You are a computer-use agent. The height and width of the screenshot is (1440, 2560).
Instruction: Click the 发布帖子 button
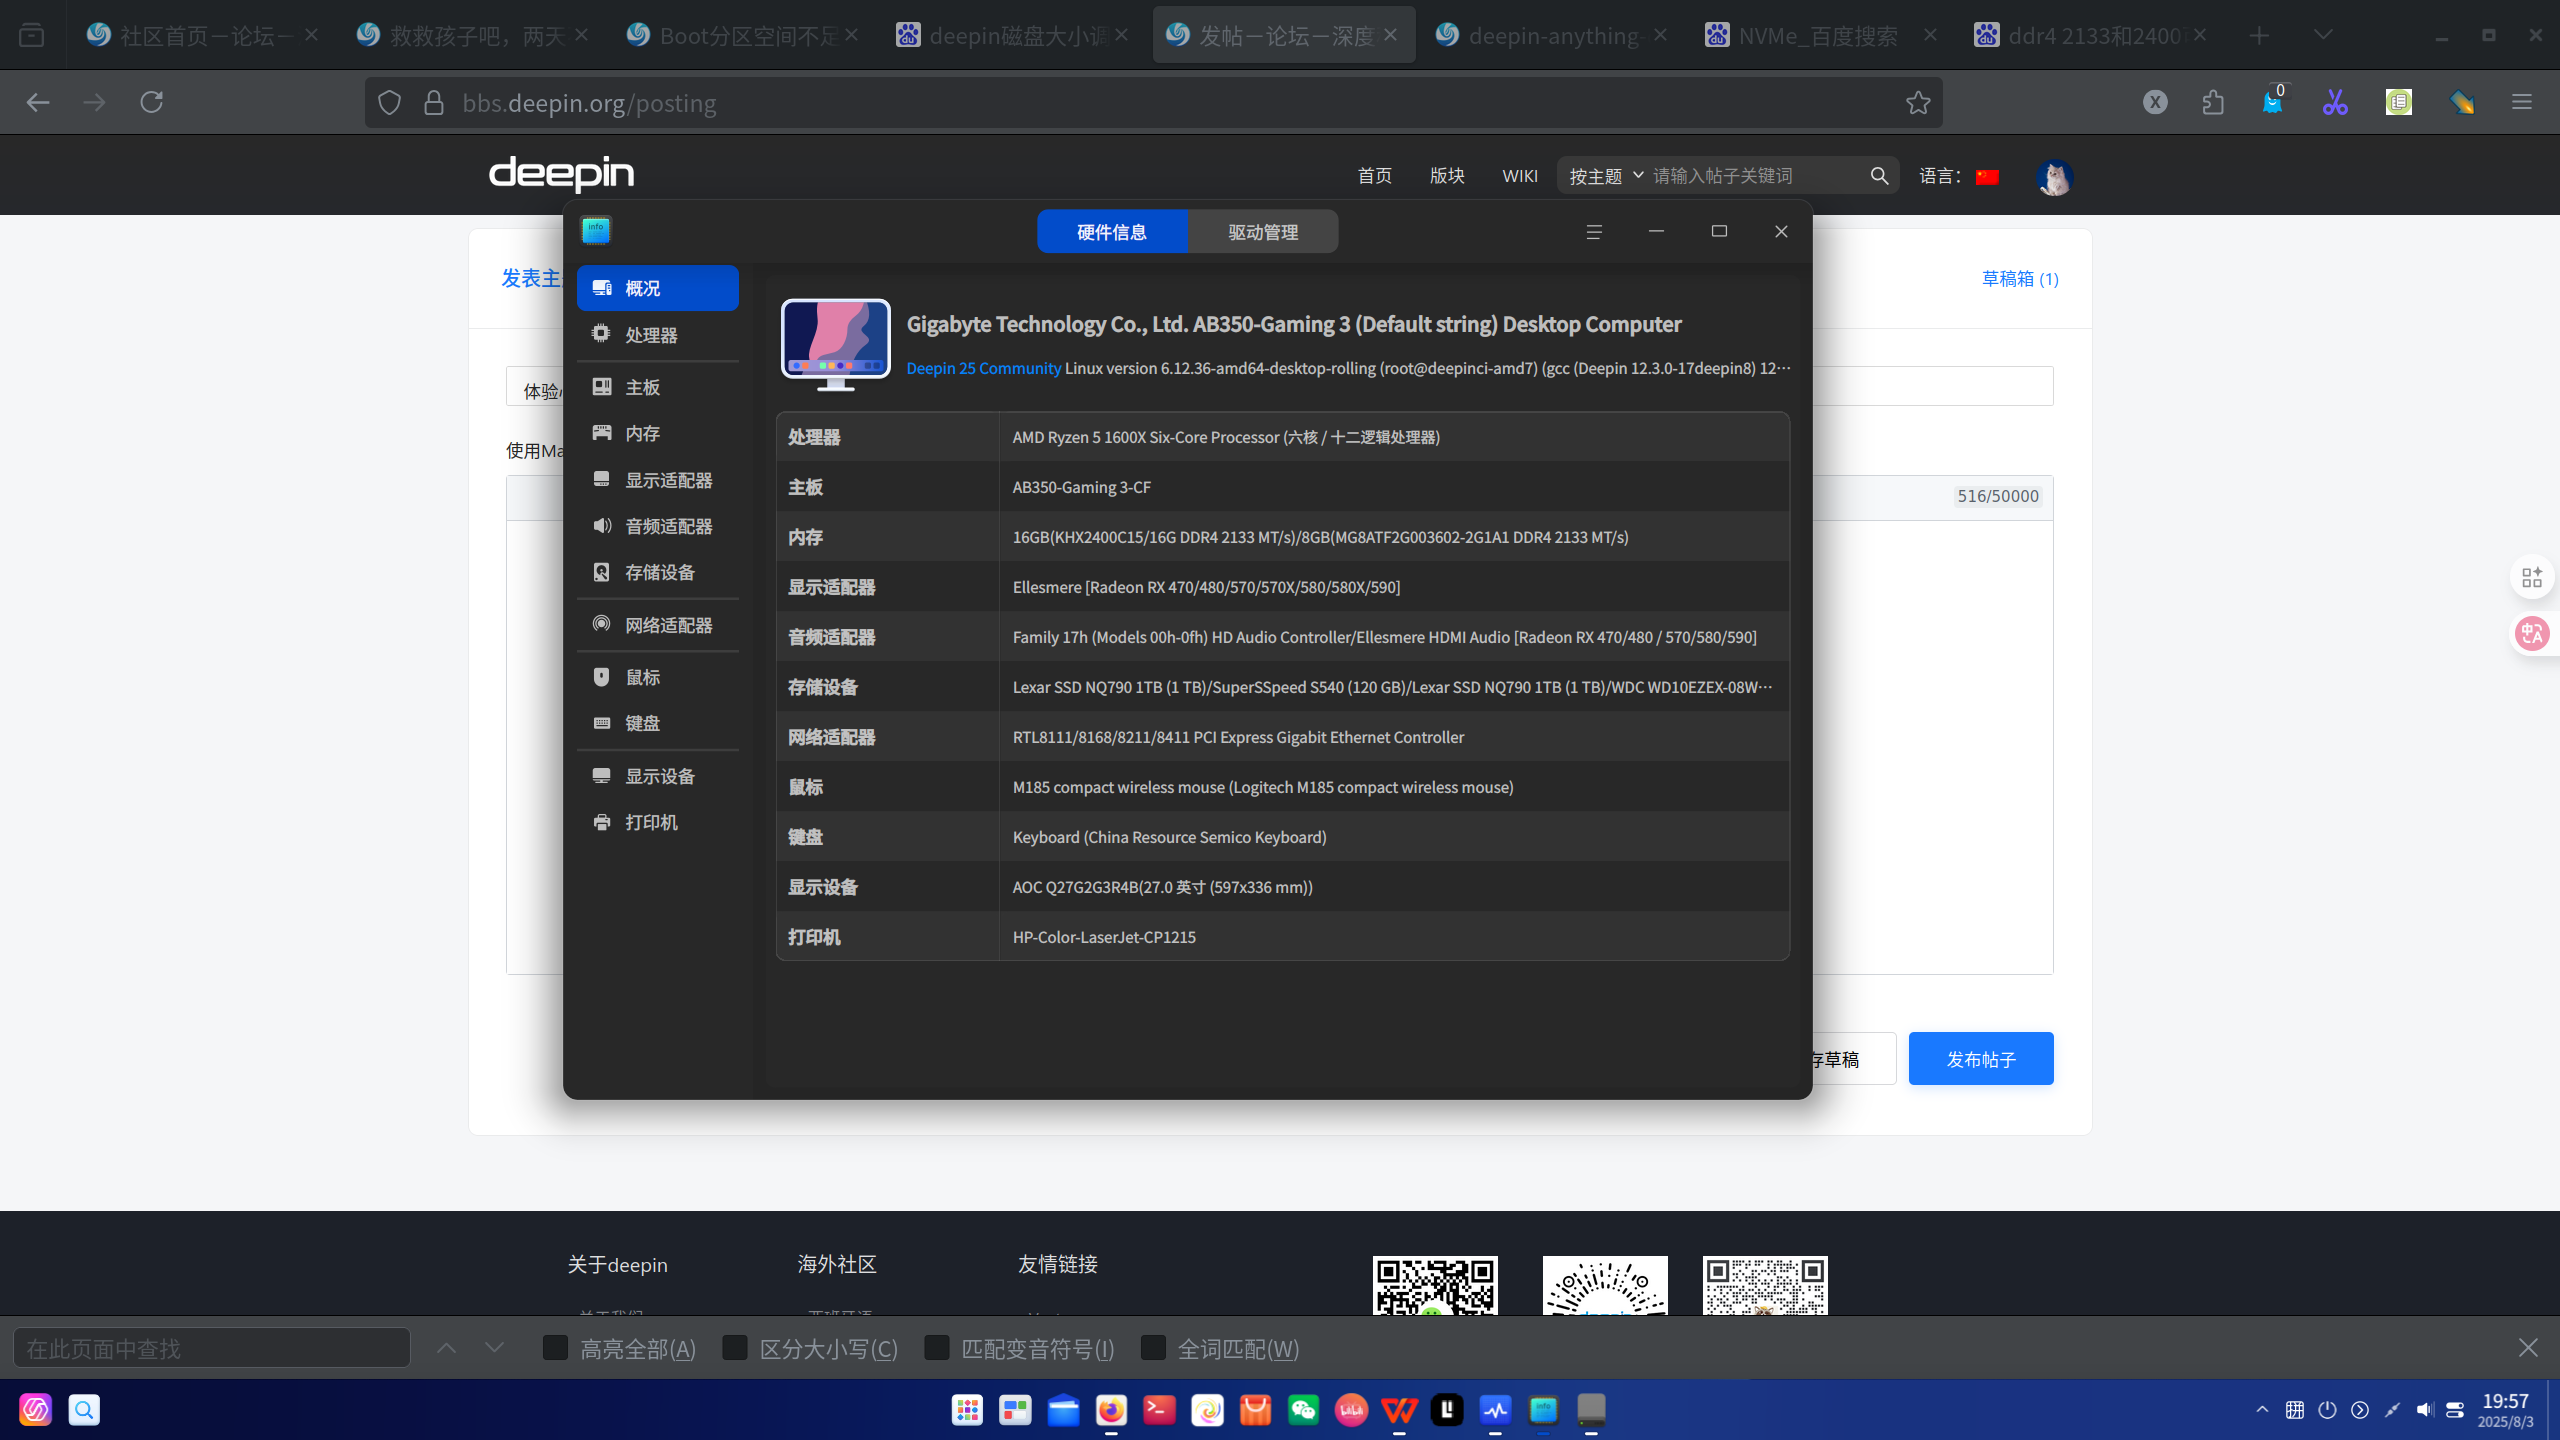tap(1980, 1059)
